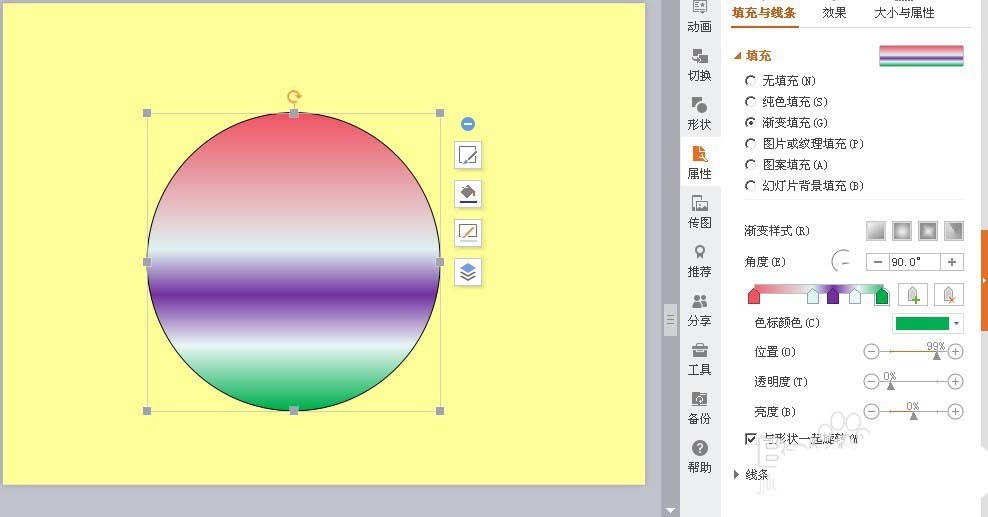Select 图案填充 pattern fill option

tap(786, 165)
